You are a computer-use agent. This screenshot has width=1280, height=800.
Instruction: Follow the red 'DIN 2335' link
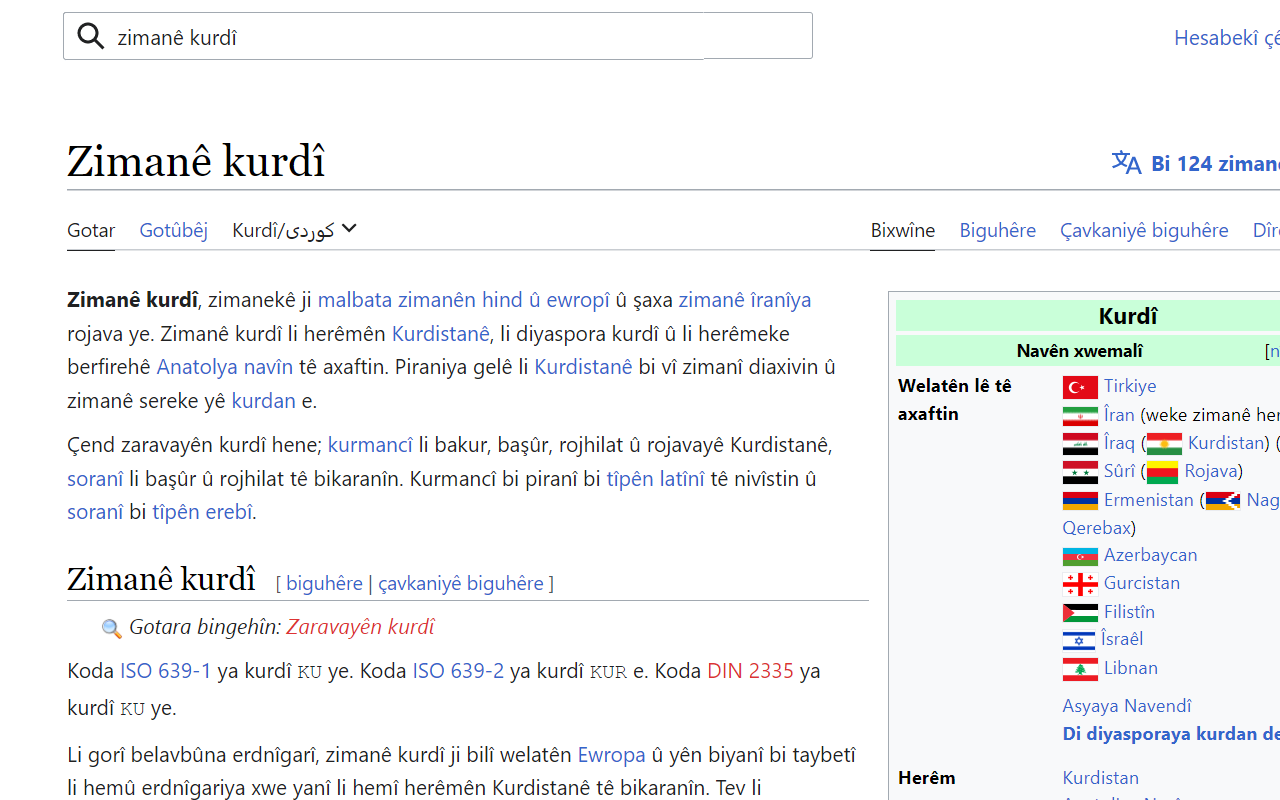[750, 671]
